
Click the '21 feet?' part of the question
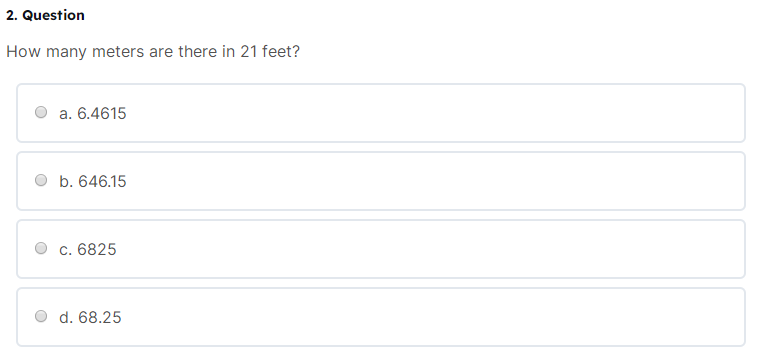(x=270, y=52)
